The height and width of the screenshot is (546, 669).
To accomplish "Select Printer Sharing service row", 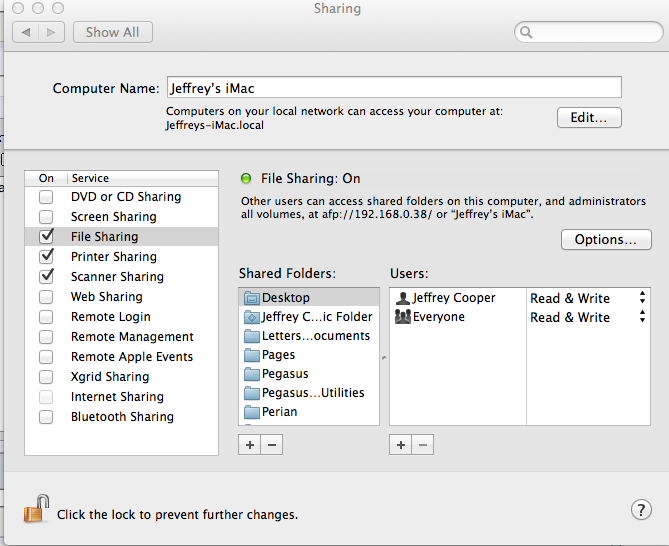I will pyautogui.click(x=122, y=256).
